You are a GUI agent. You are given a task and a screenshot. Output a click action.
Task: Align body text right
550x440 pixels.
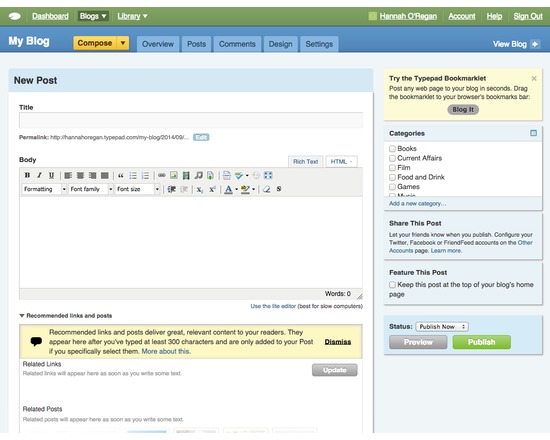[92, 175]
